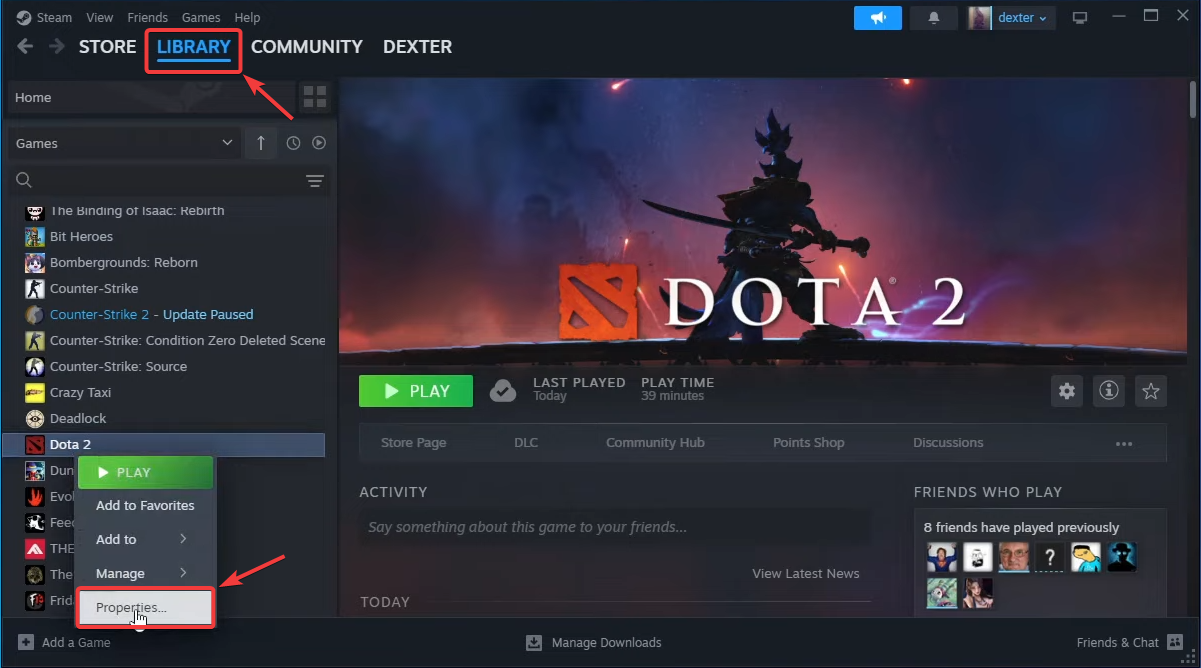Open the advanced filter options icon
1201x668 pixels.
[315, 181]
